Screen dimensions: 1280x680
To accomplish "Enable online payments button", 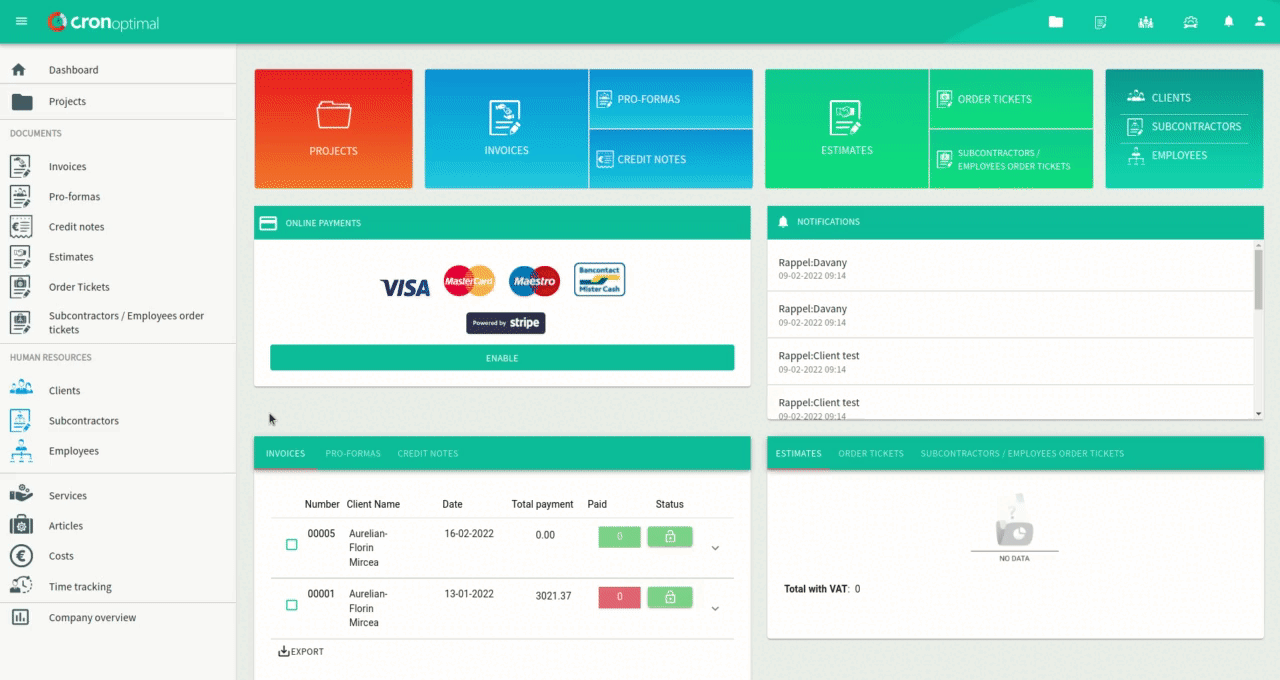I will [x=502, y=358].
